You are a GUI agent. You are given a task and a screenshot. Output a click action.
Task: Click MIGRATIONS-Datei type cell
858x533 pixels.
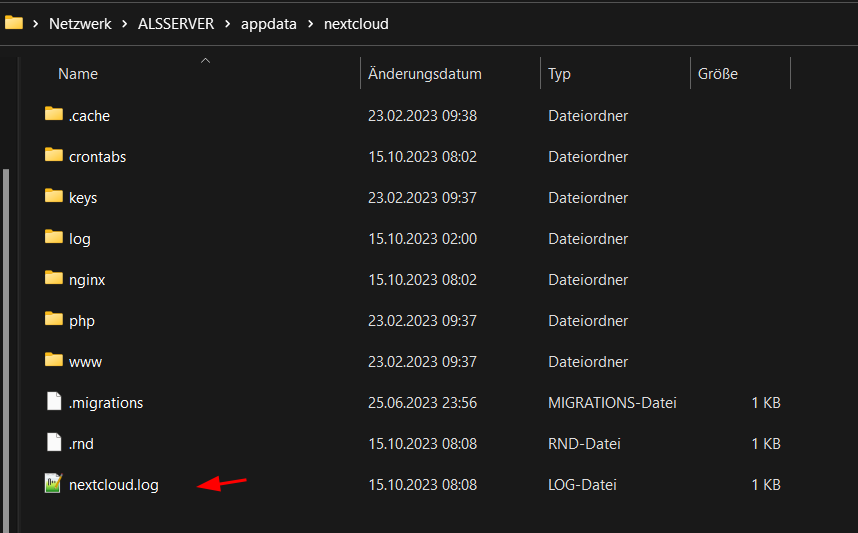tap(612, 403)
